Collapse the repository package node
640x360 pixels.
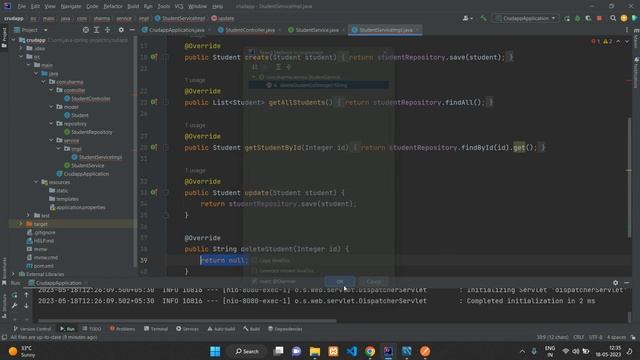51,124
